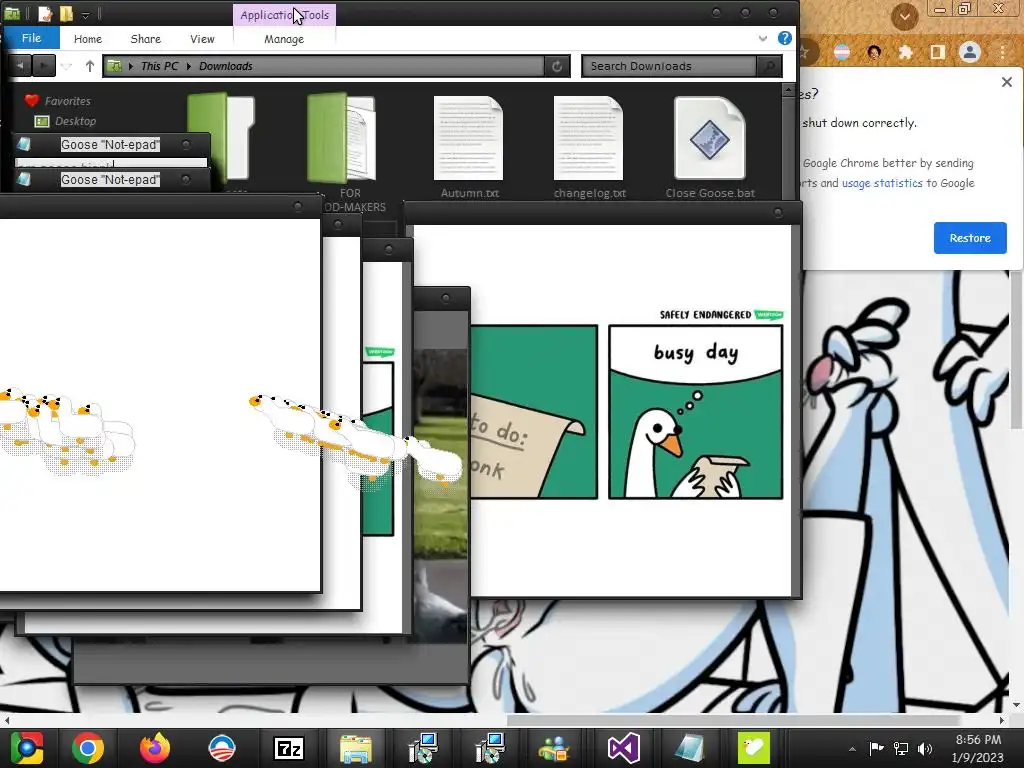The image size is (1024, 768).
Task: Go up one folder level with Up arrow
Action: click(89, 66)
